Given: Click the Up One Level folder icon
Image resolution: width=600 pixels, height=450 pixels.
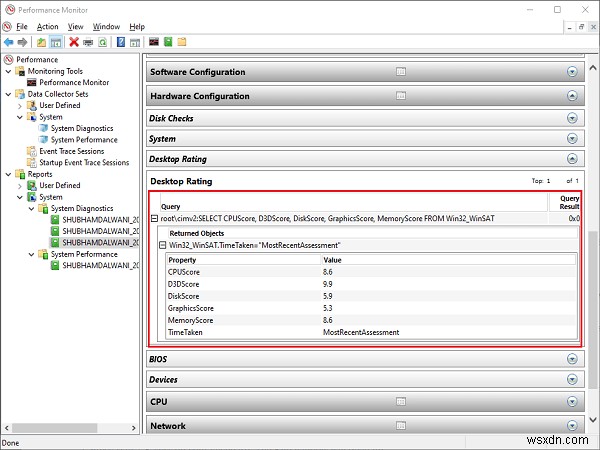Looking at the screenshot, I should [42, 43].
